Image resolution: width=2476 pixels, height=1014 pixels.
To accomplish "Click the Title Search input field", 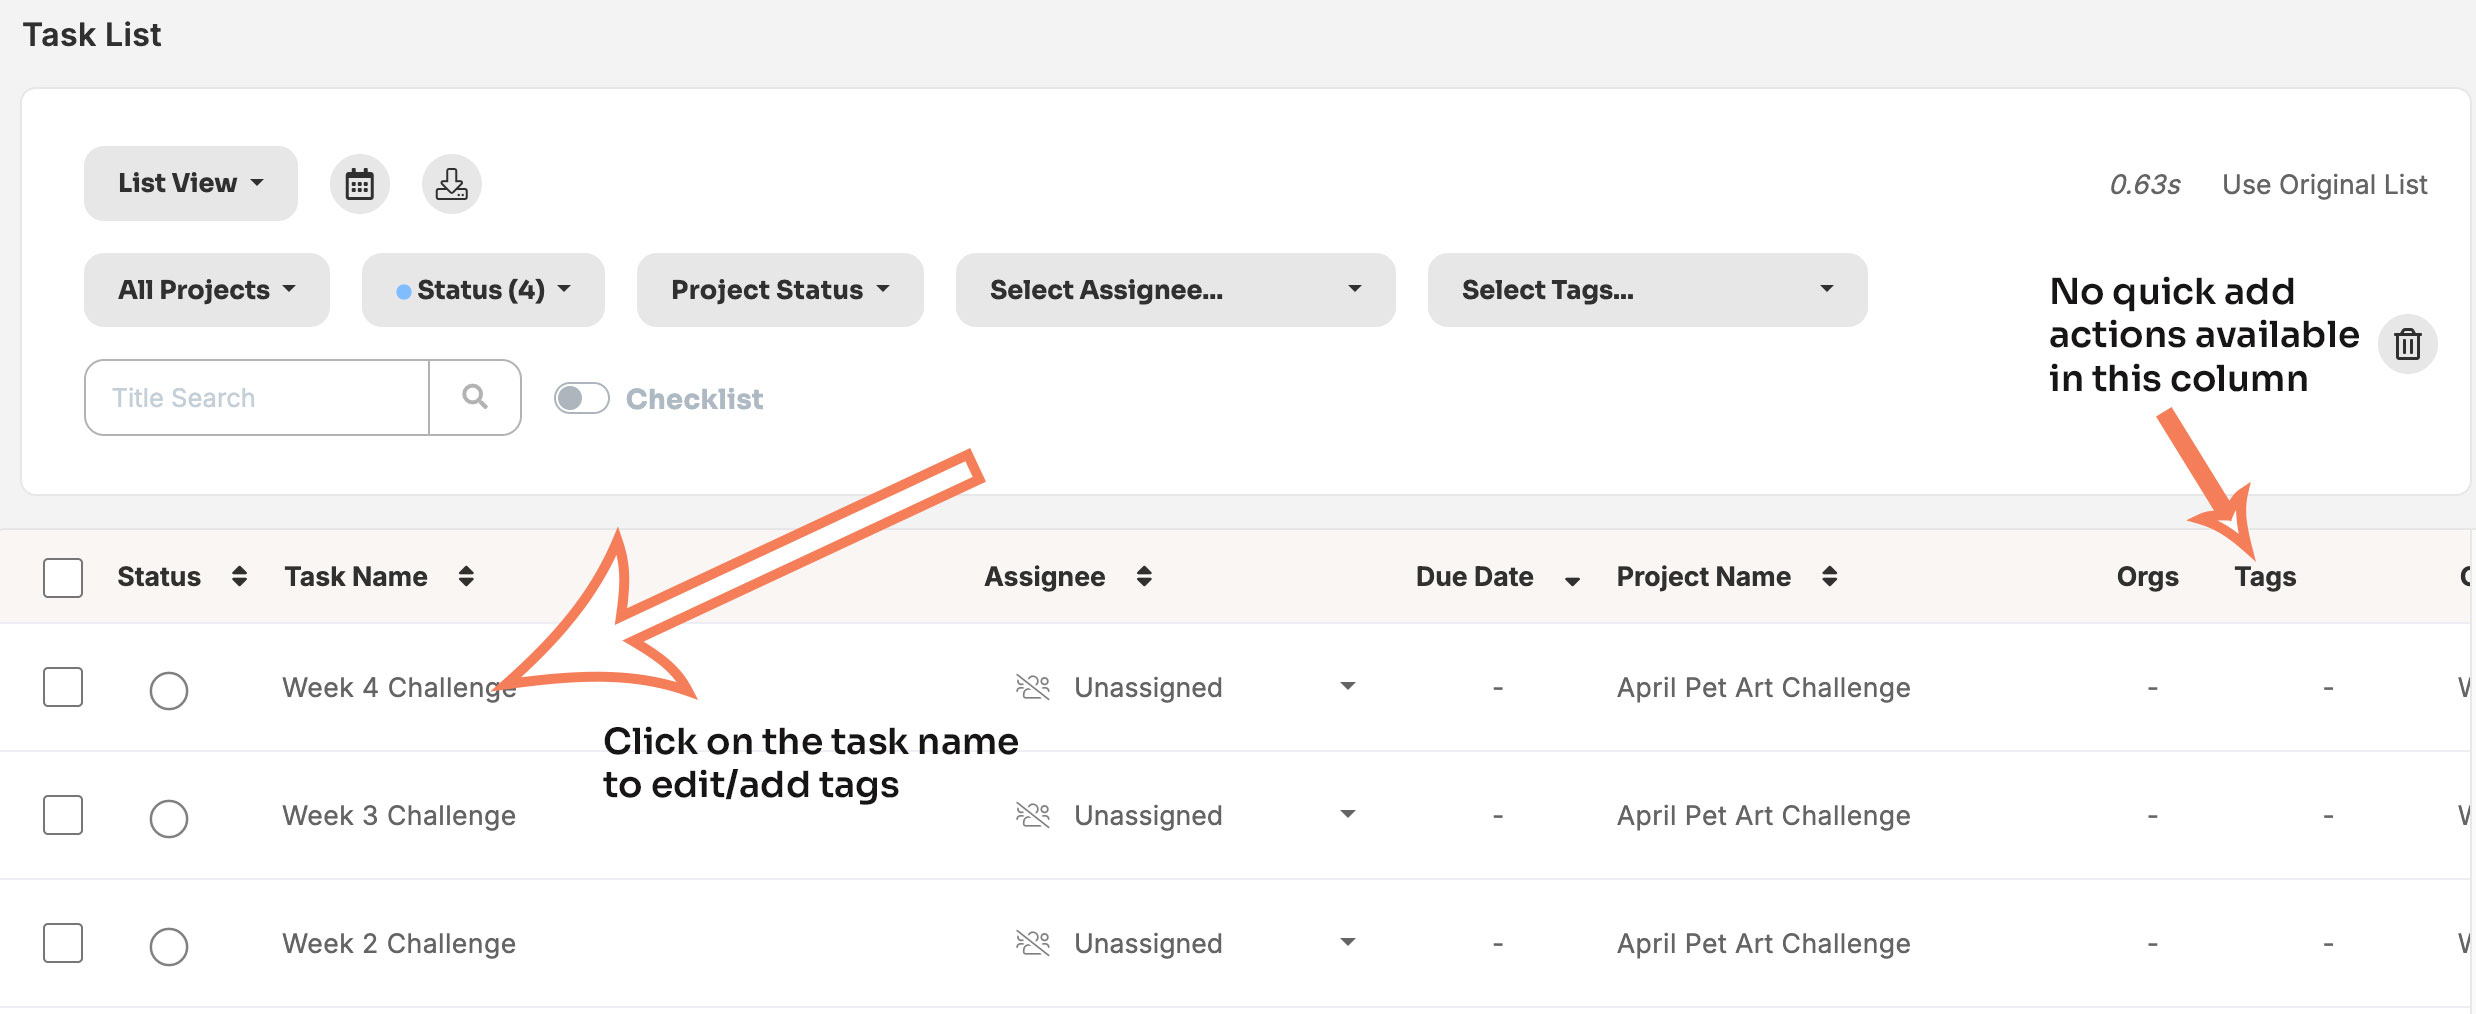I will (x=257, y=397).
